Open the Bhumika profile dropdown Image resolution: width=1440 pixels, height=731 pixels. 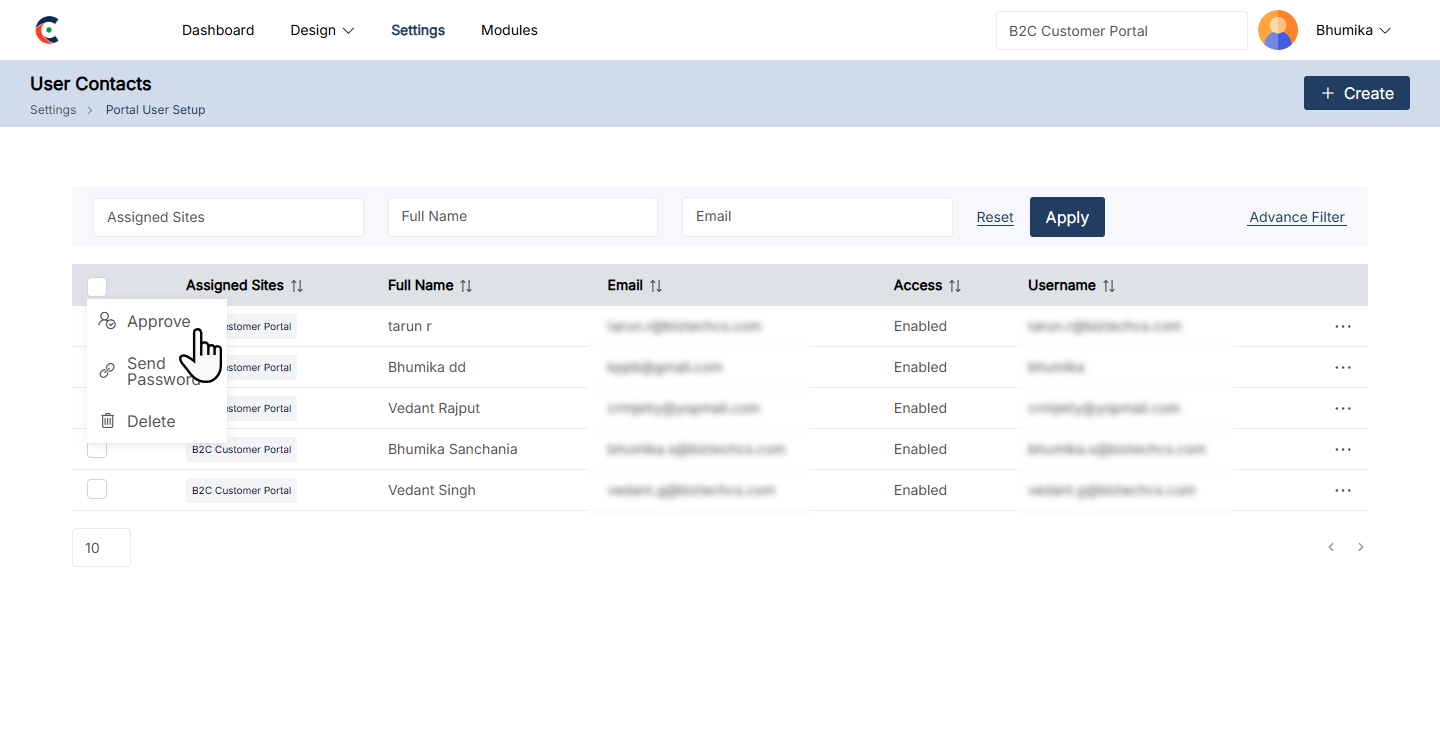tap(1353, 30)
